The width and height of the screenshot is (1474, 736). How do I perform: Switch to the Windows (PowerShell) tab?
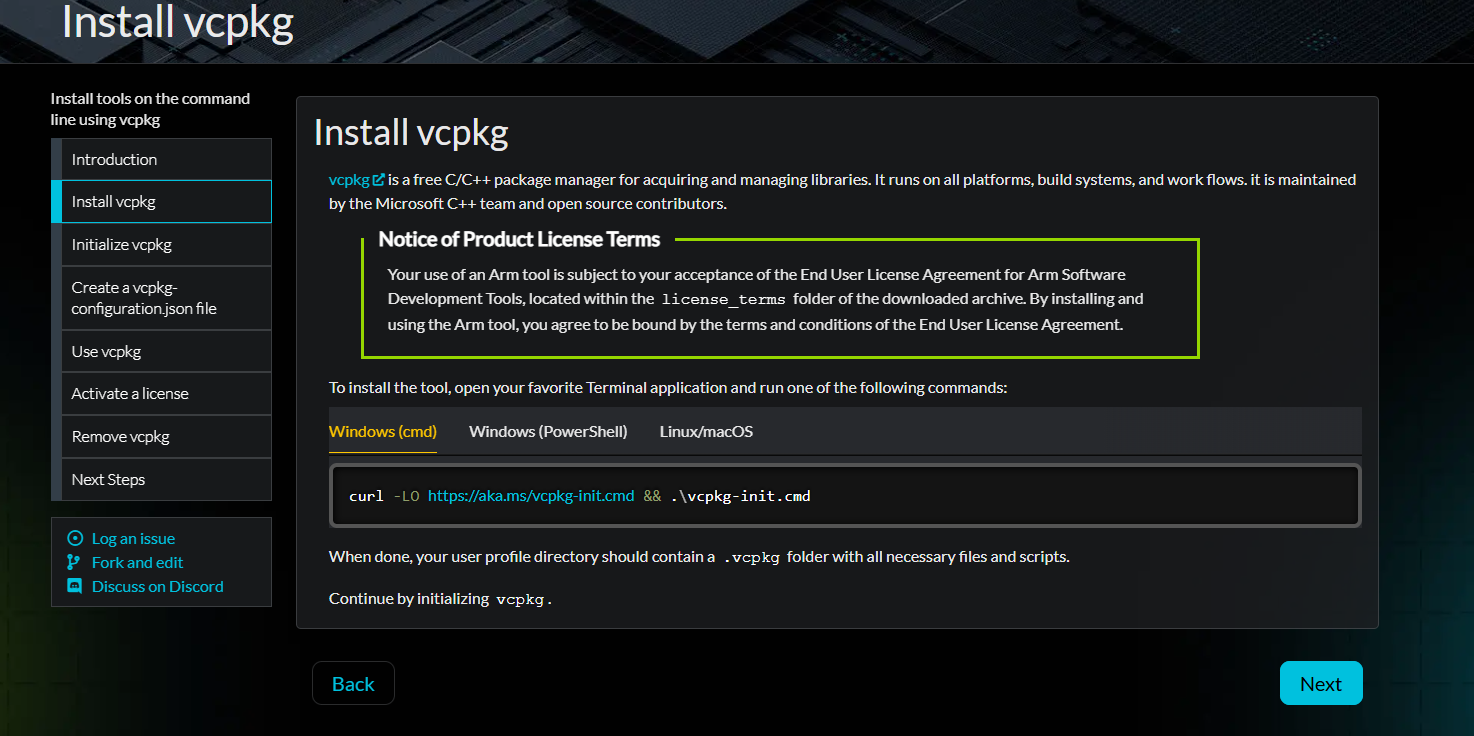[x=548, y=432]
